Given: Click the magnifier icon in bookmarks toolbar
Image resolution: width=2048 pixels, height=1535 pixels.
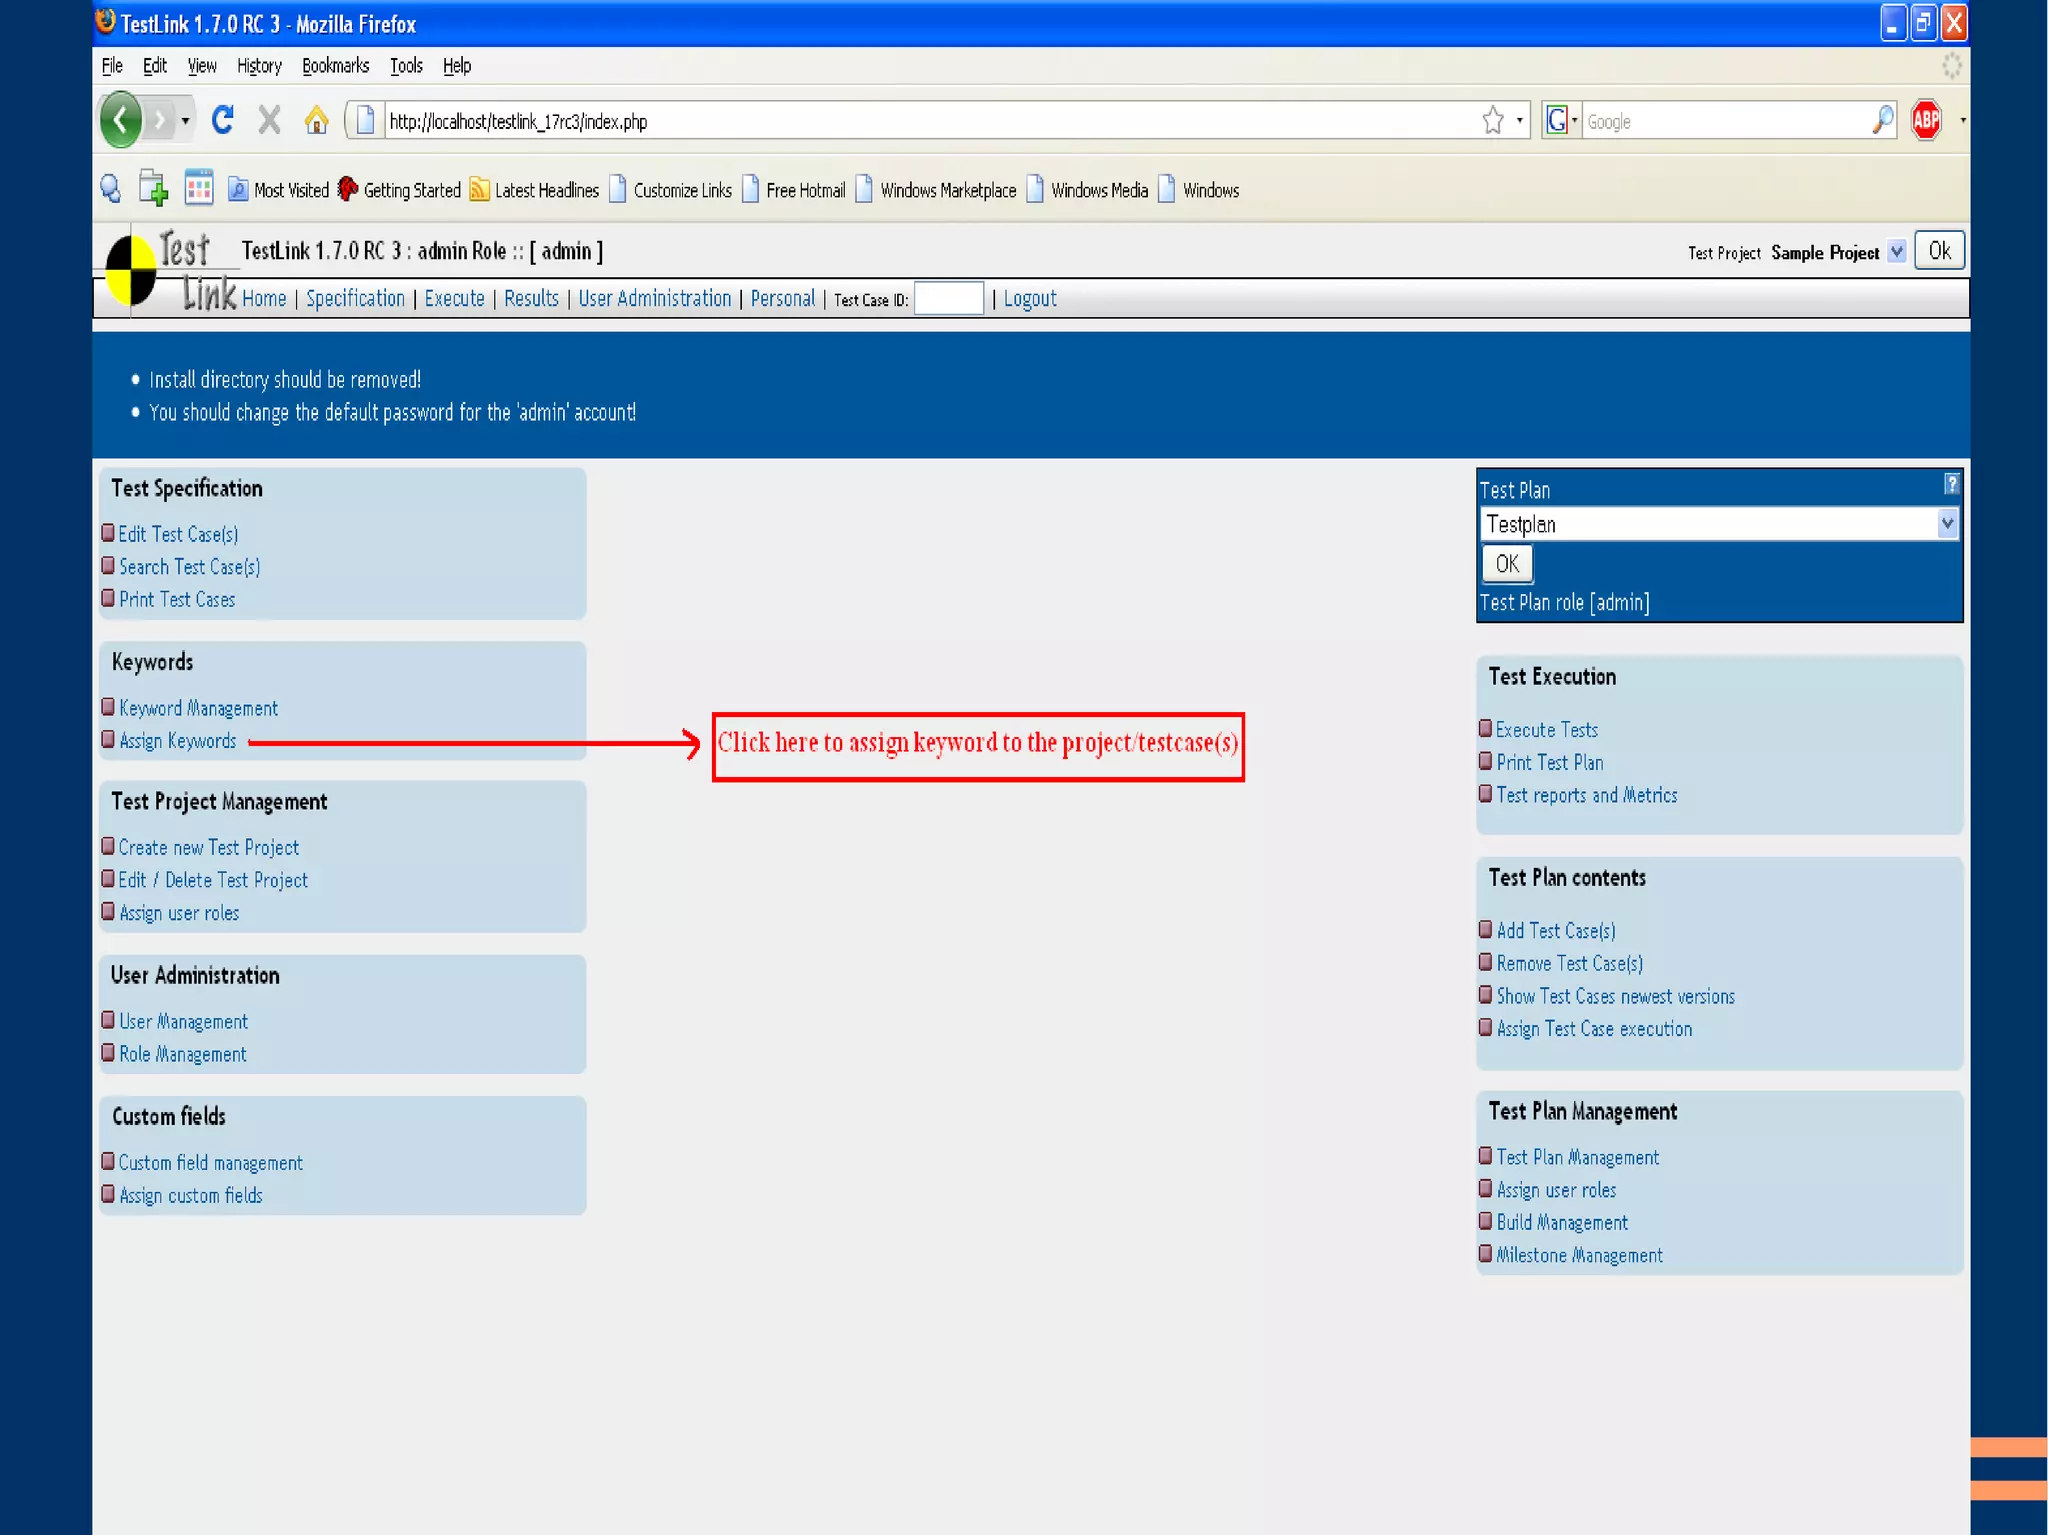Looking at the screenshot, I should tap(111, 189).
